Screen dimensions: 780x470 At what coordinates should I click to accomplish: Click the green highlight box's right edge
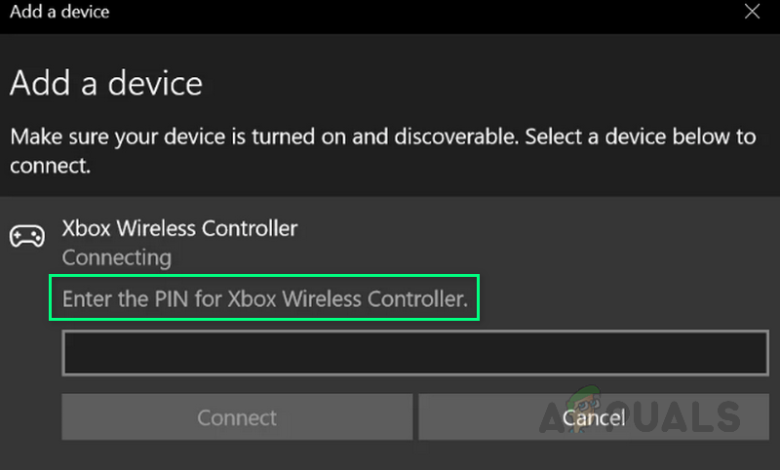click(480, 298)
